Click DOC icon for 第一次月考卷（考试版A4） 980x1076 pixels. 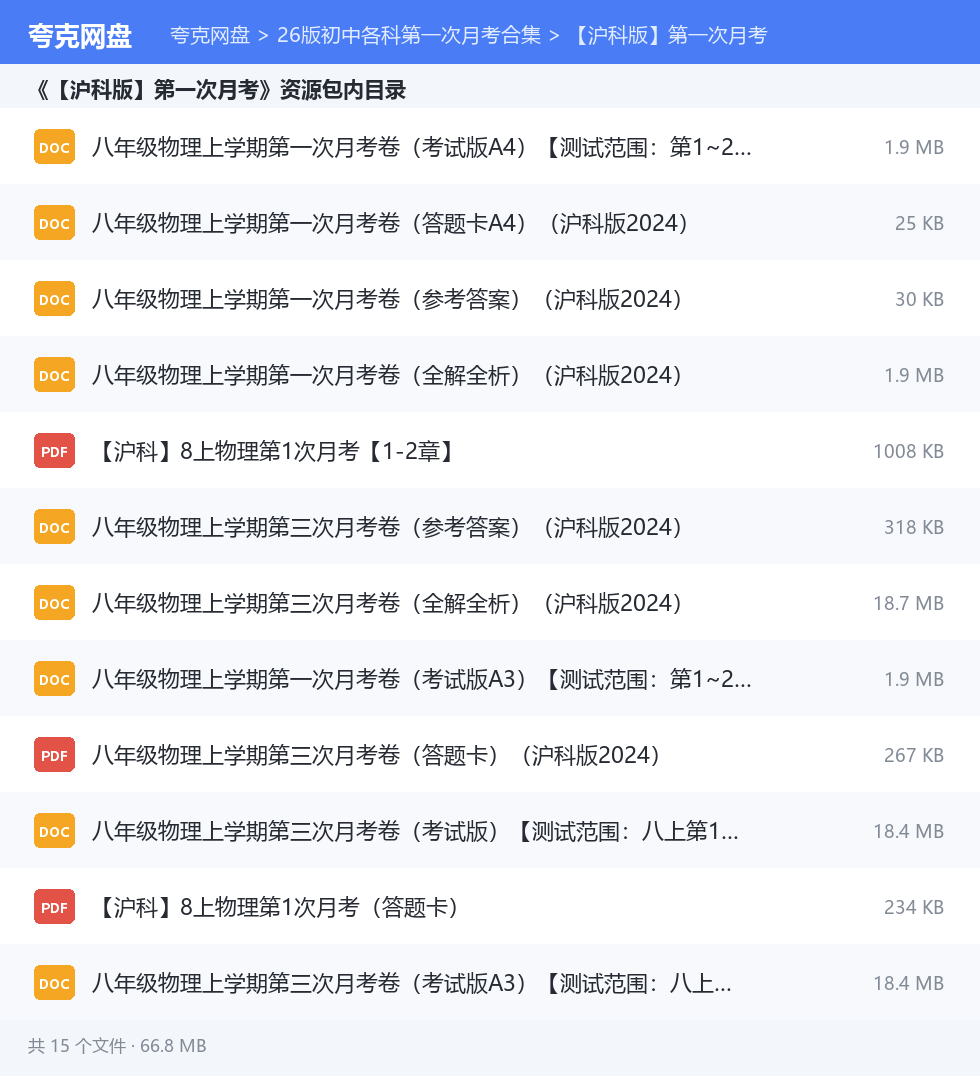pos(54,147)
